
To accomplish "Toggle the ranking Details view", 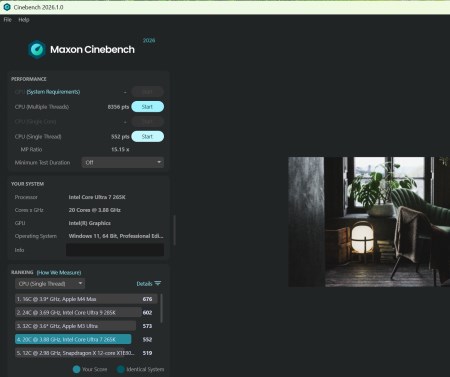I will click(x=149, y=284).
